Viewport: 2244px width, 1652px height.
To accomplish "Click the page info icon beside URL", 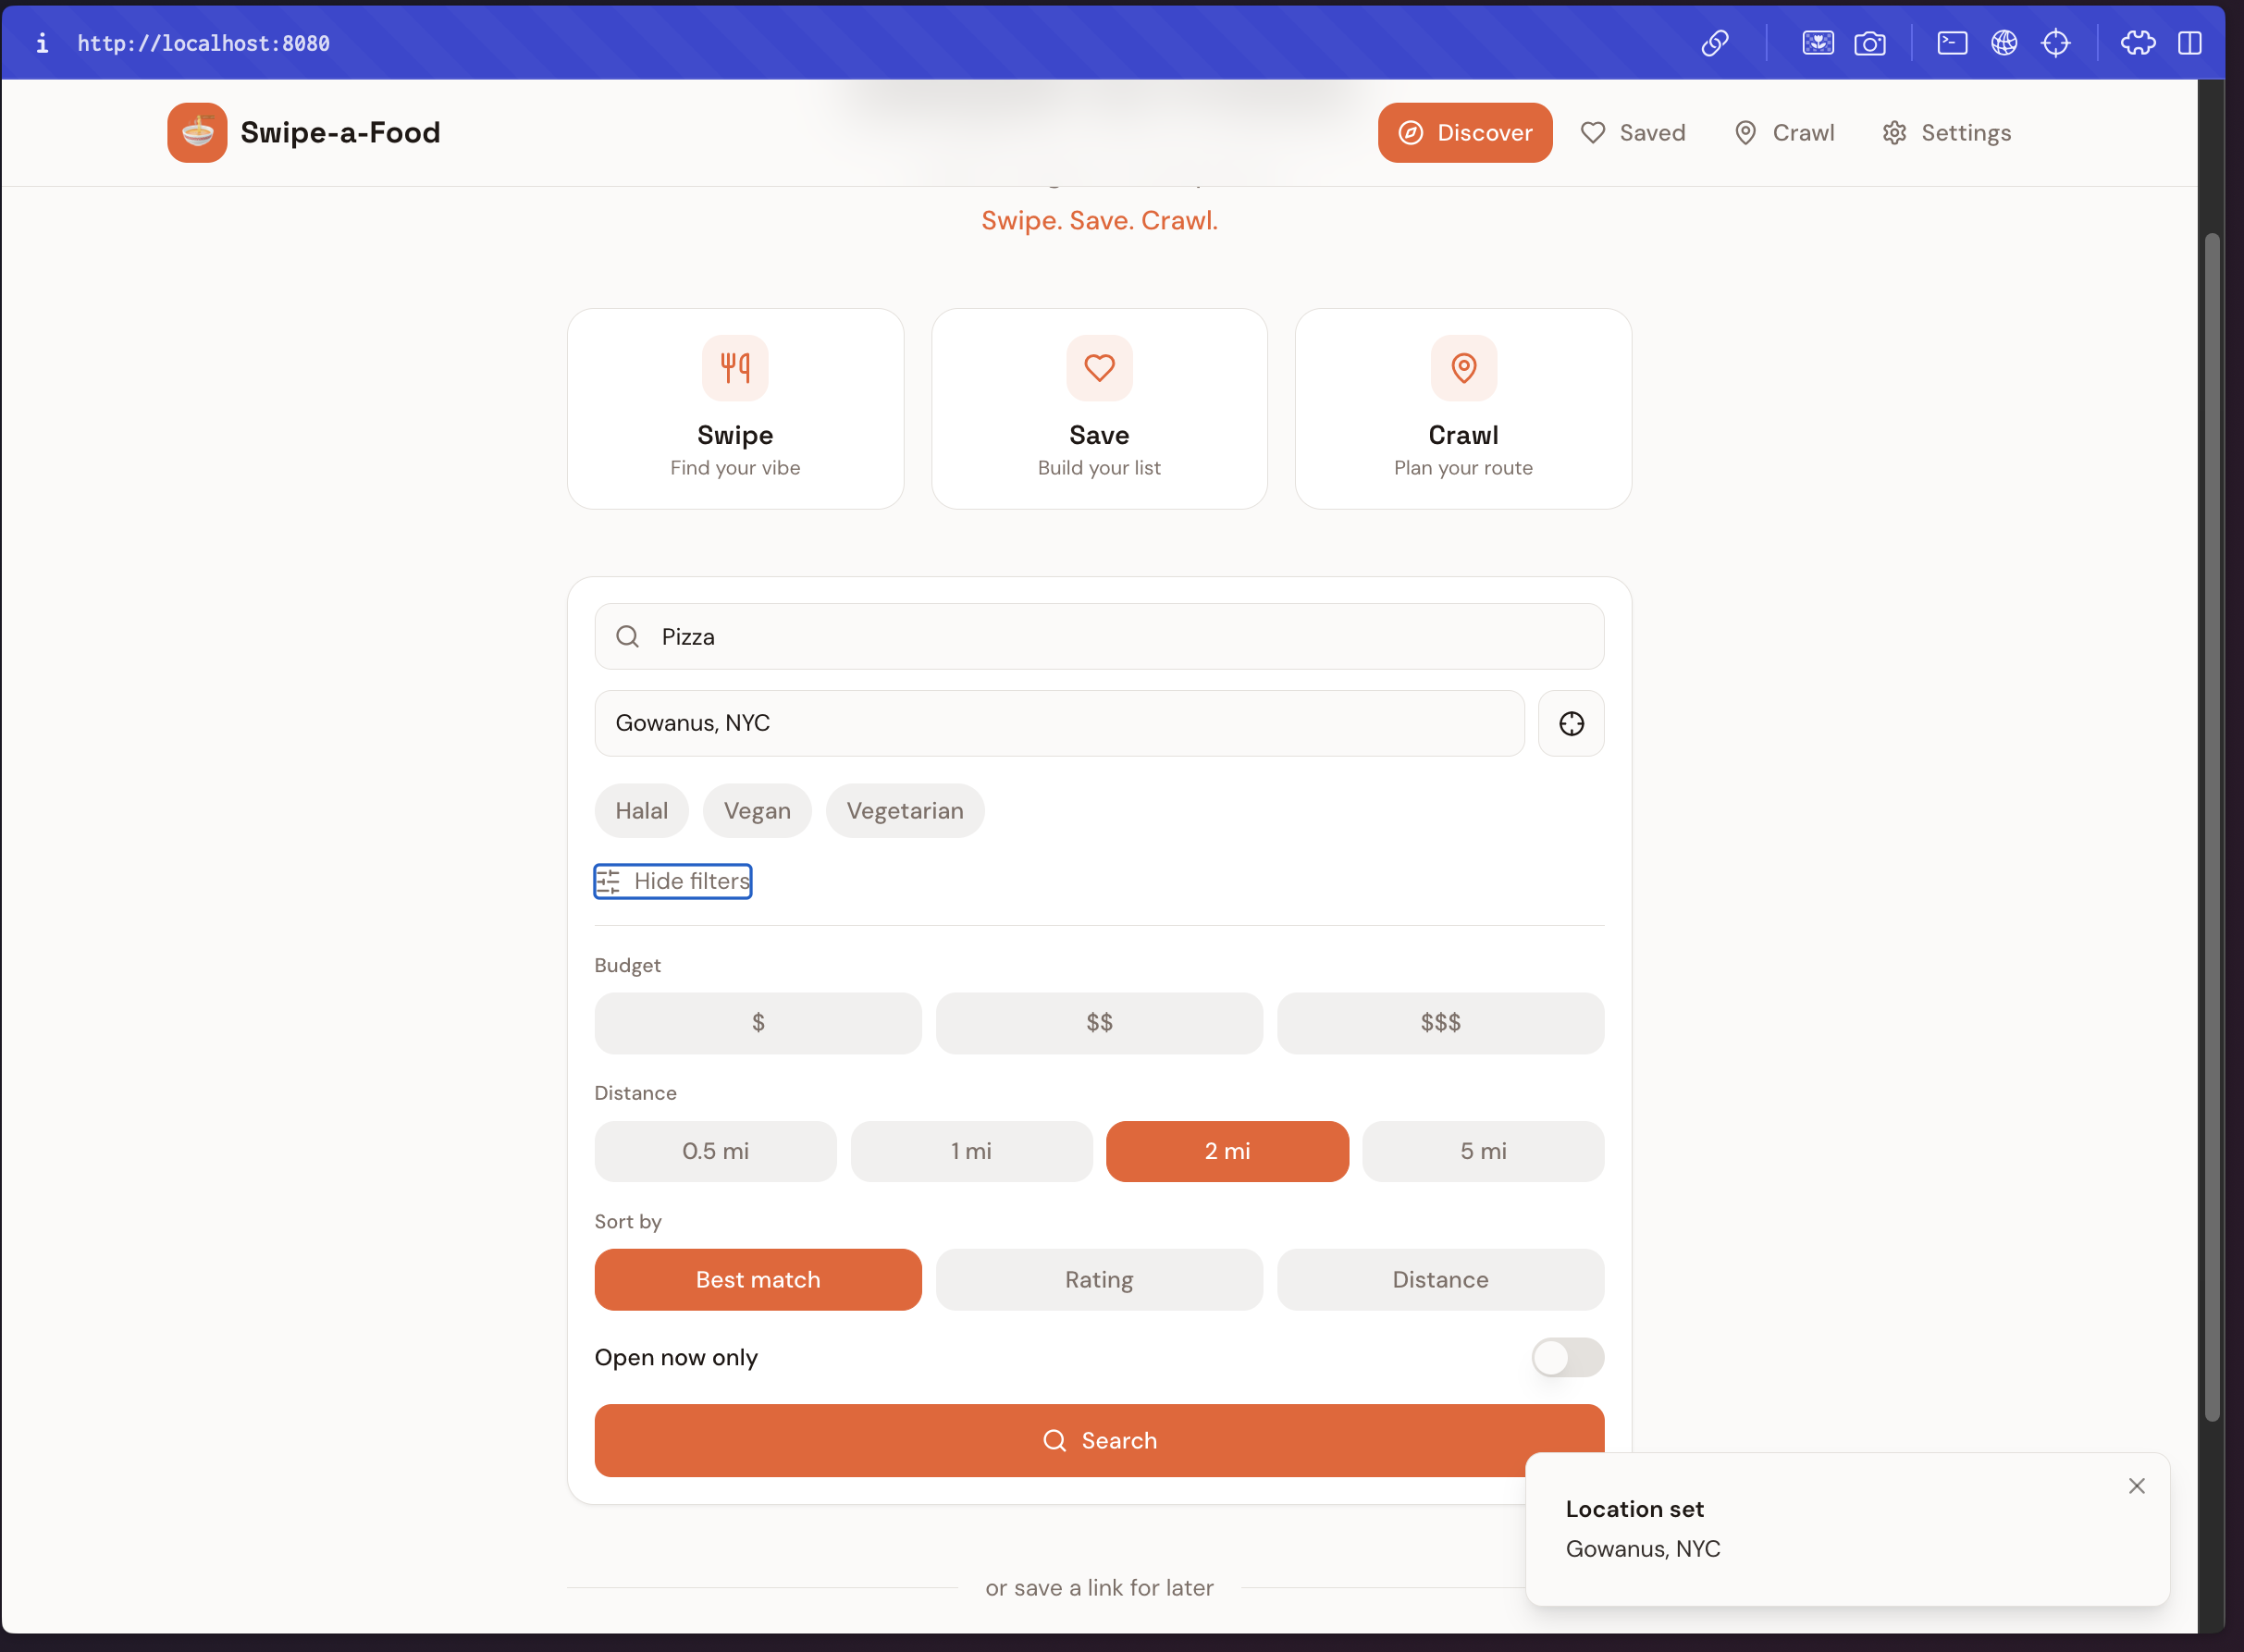I will [x=42, y=43].
